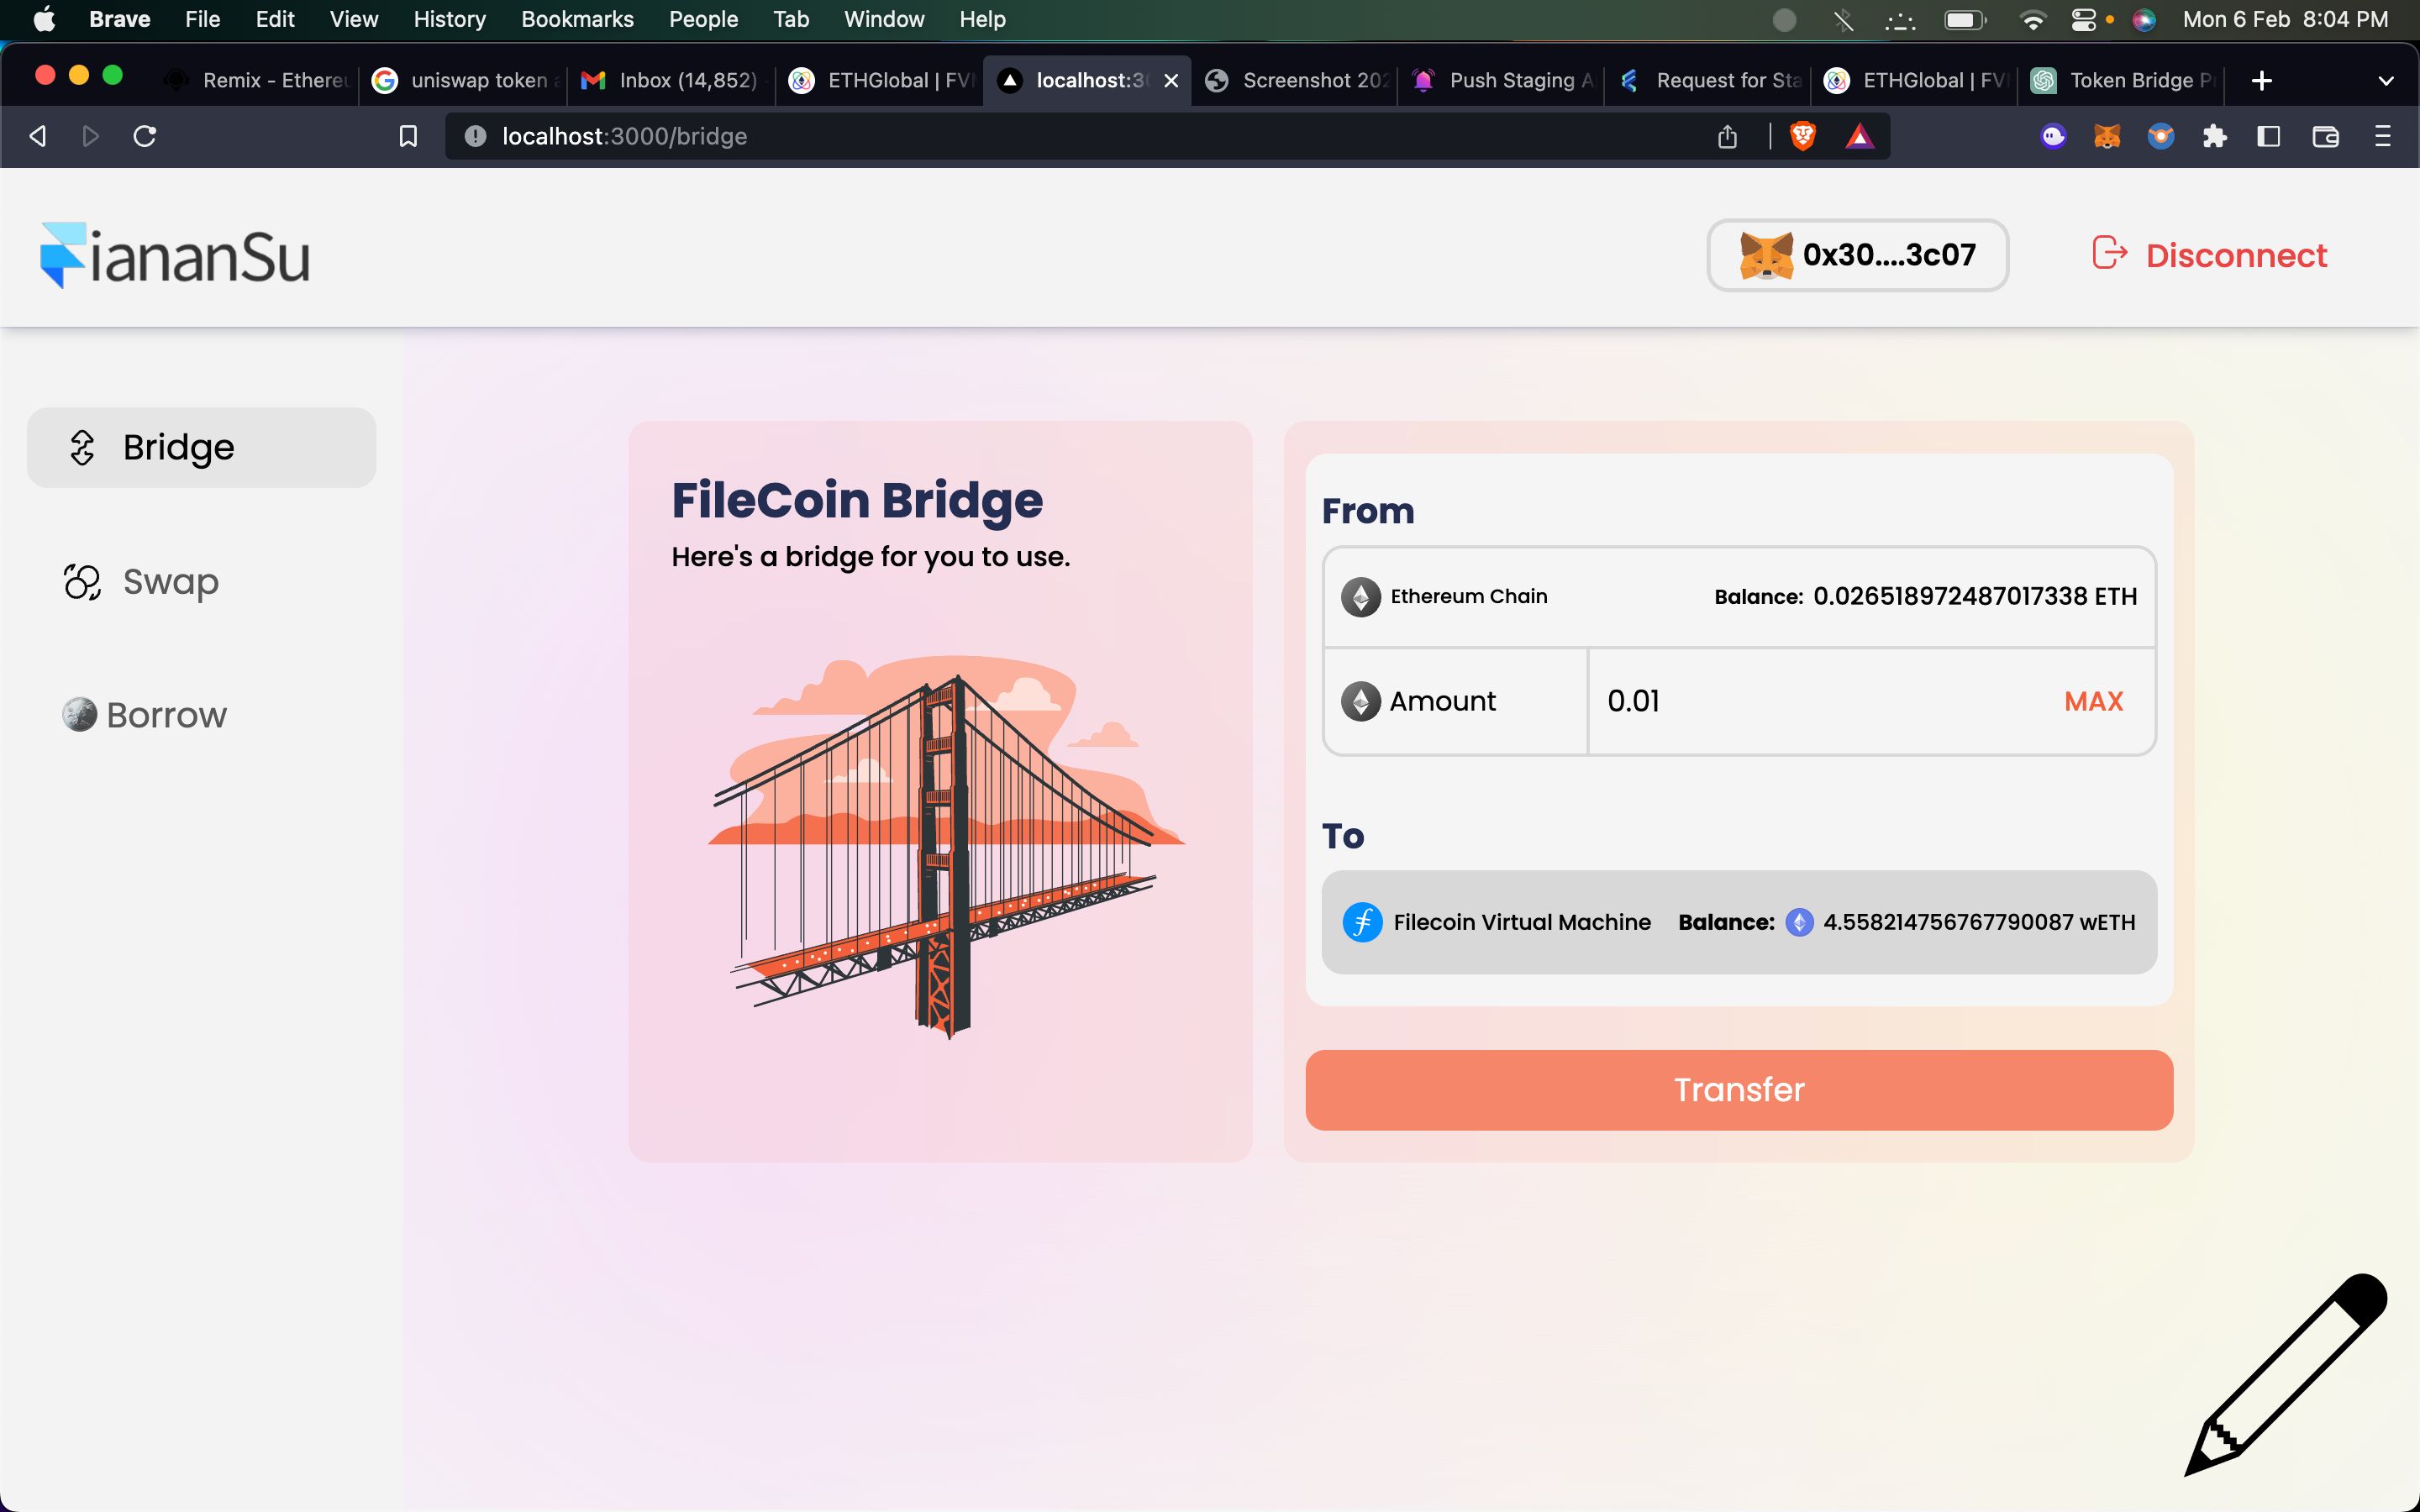Image resolution: width=2420 pixels, height=1512 pixels.
Task: Select Bridge tab in left sidebar
Action: (x=203, y=446)
